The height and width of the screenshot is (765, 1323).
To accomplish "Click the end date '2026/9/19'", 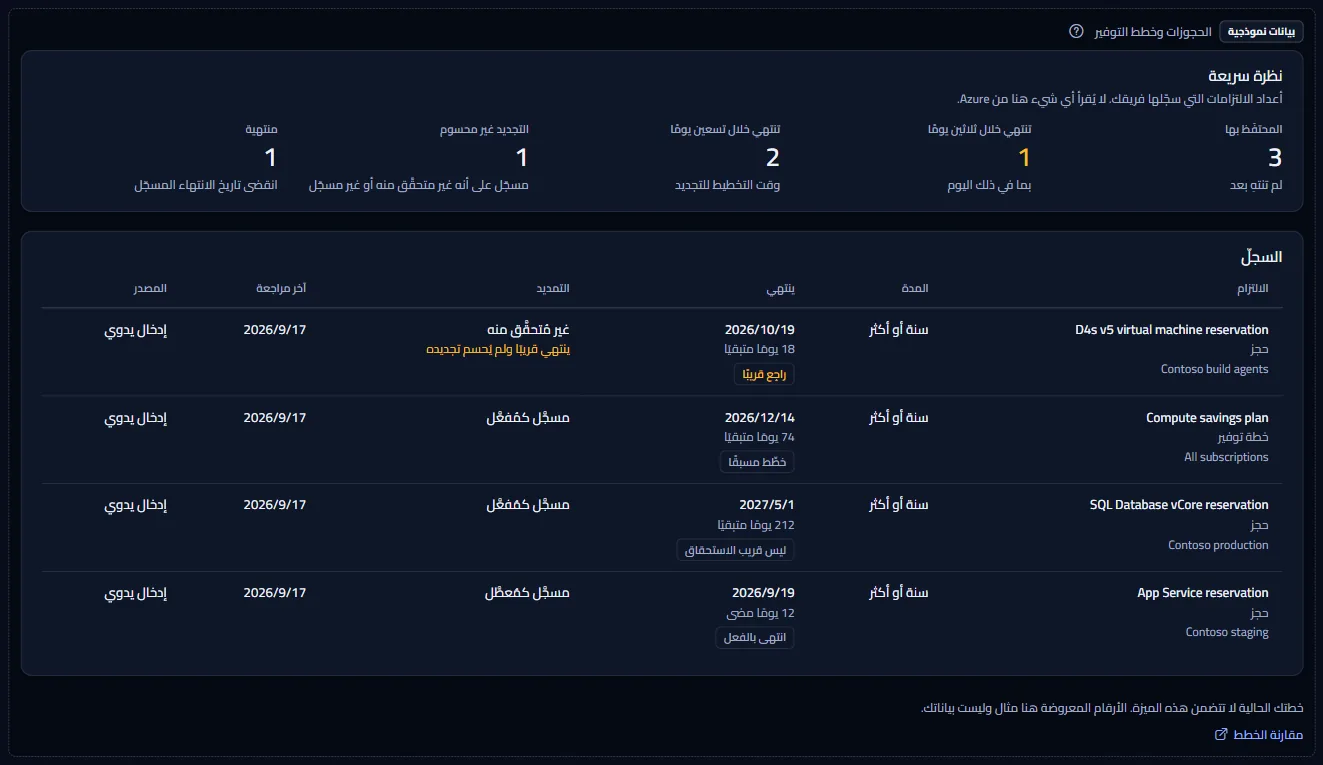I will (763, 593).
